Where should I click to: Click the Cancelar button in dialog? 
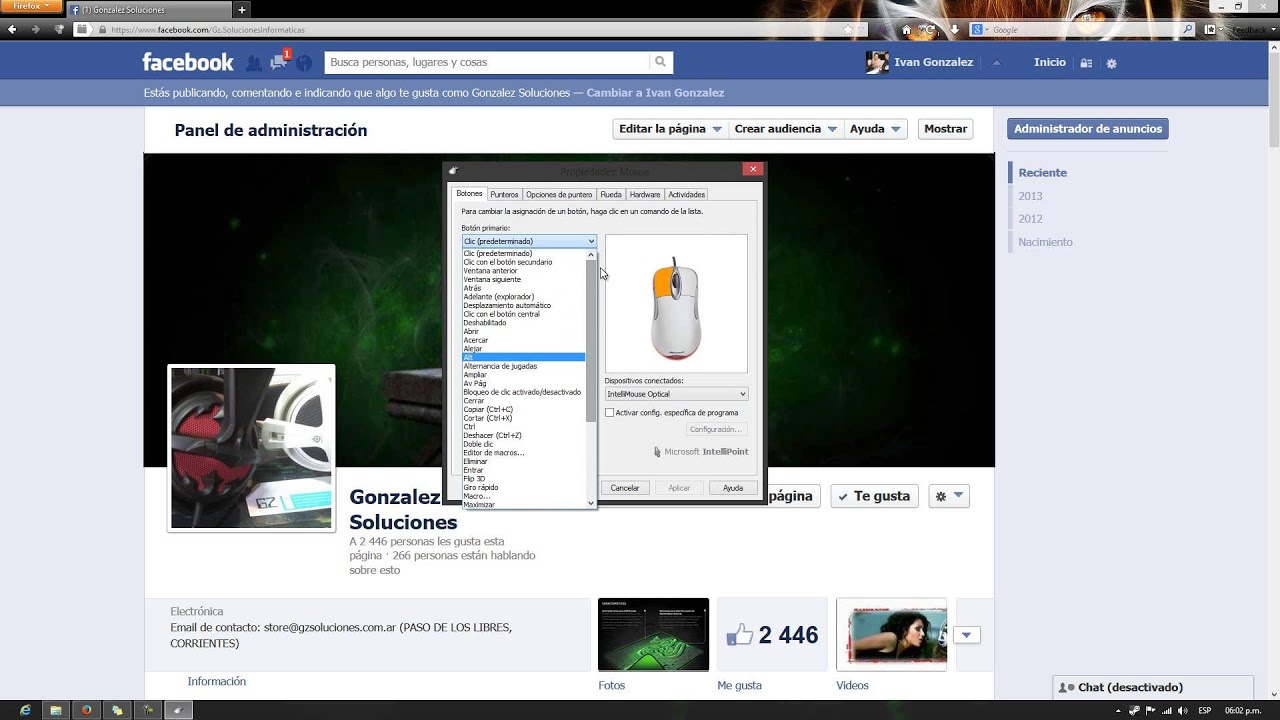[625, 488]
